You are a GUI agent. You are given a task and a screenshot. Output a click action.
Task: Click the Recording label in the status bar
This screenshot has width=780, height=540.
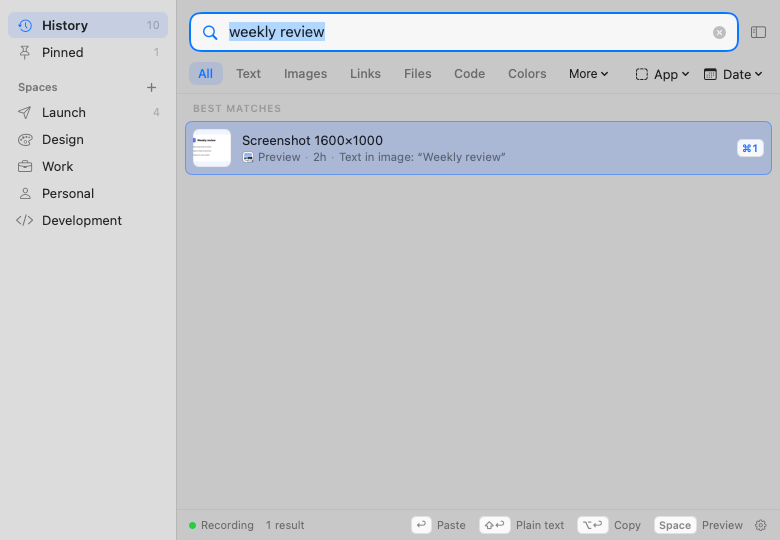pos(227,525)
